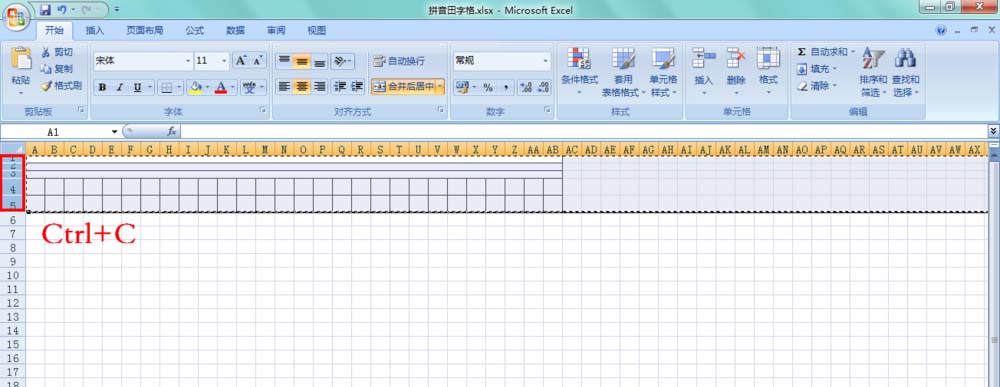Increase decimal places
The width and height of the screenshot is (1000, 387).
coord(526,87)
